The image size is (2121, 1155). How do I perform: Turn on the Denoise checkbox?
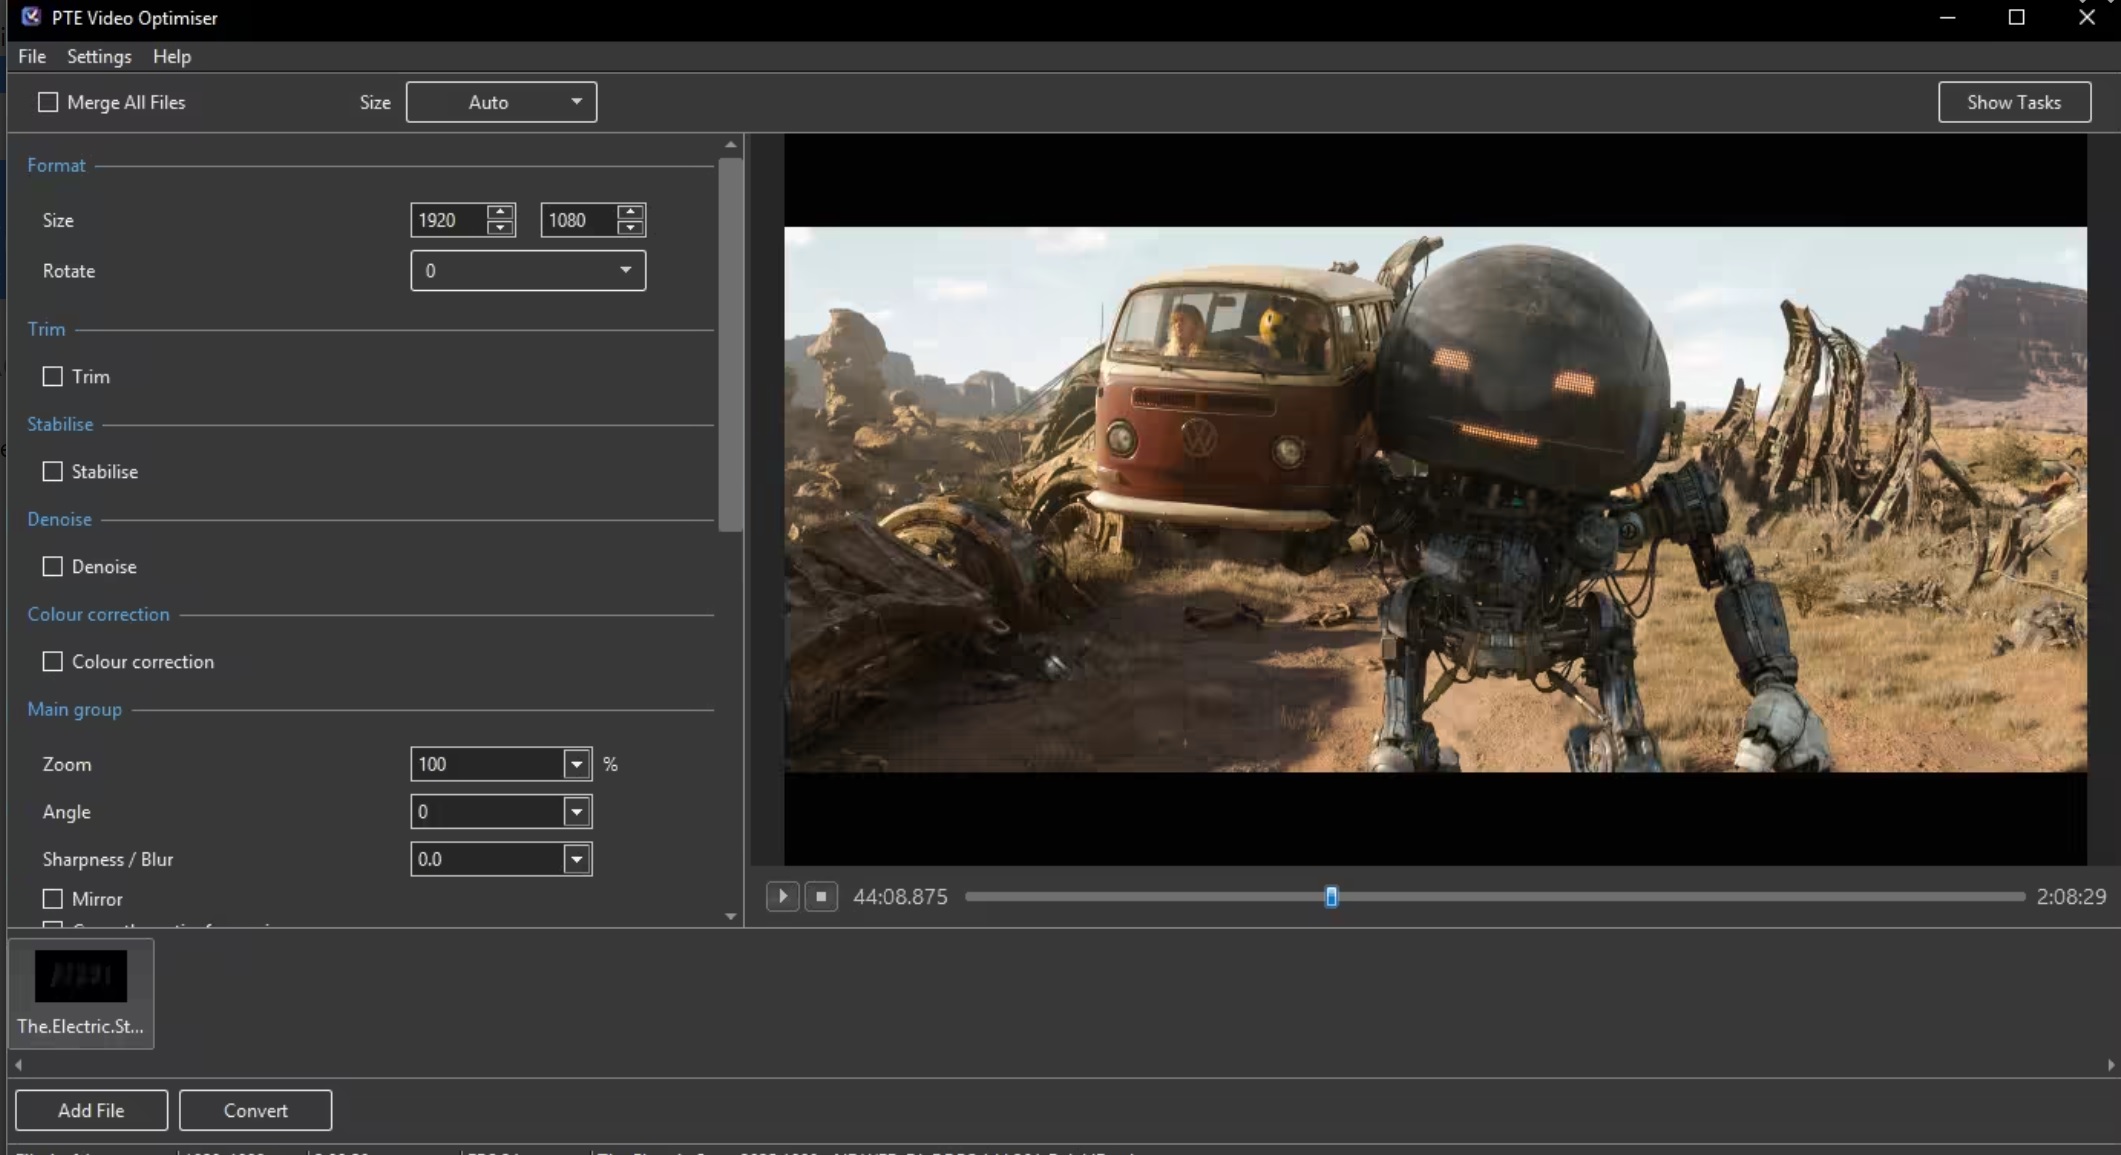[x=52, y=566]
